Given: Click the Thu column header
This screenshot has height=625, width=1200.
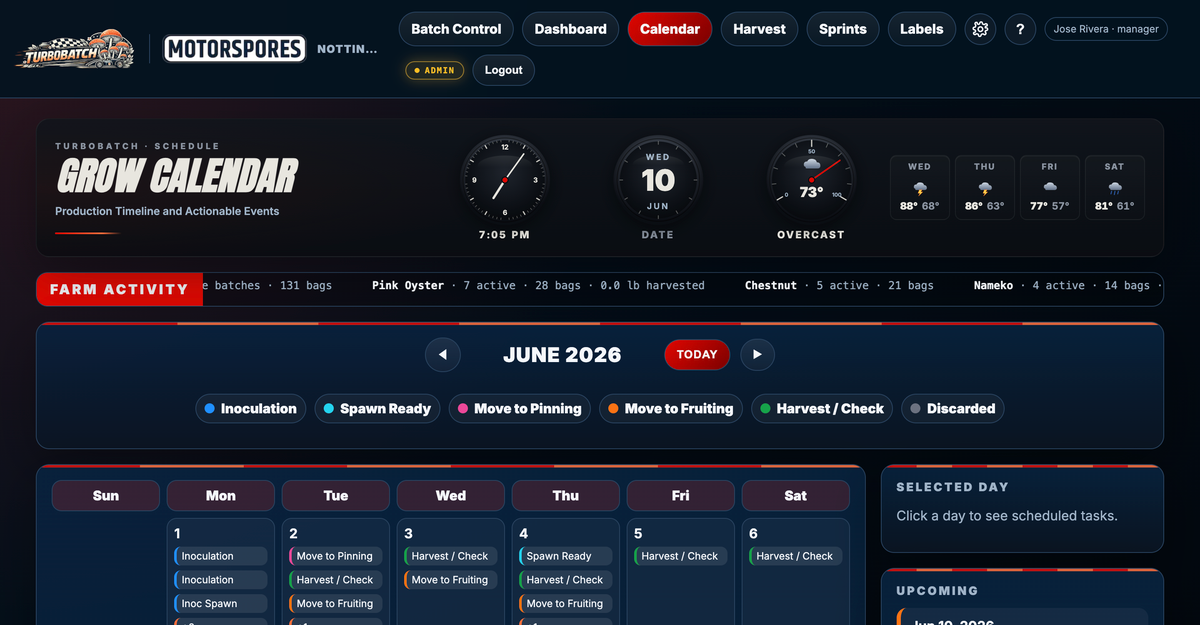Looking at the screenshot, I should click(566, 495).
